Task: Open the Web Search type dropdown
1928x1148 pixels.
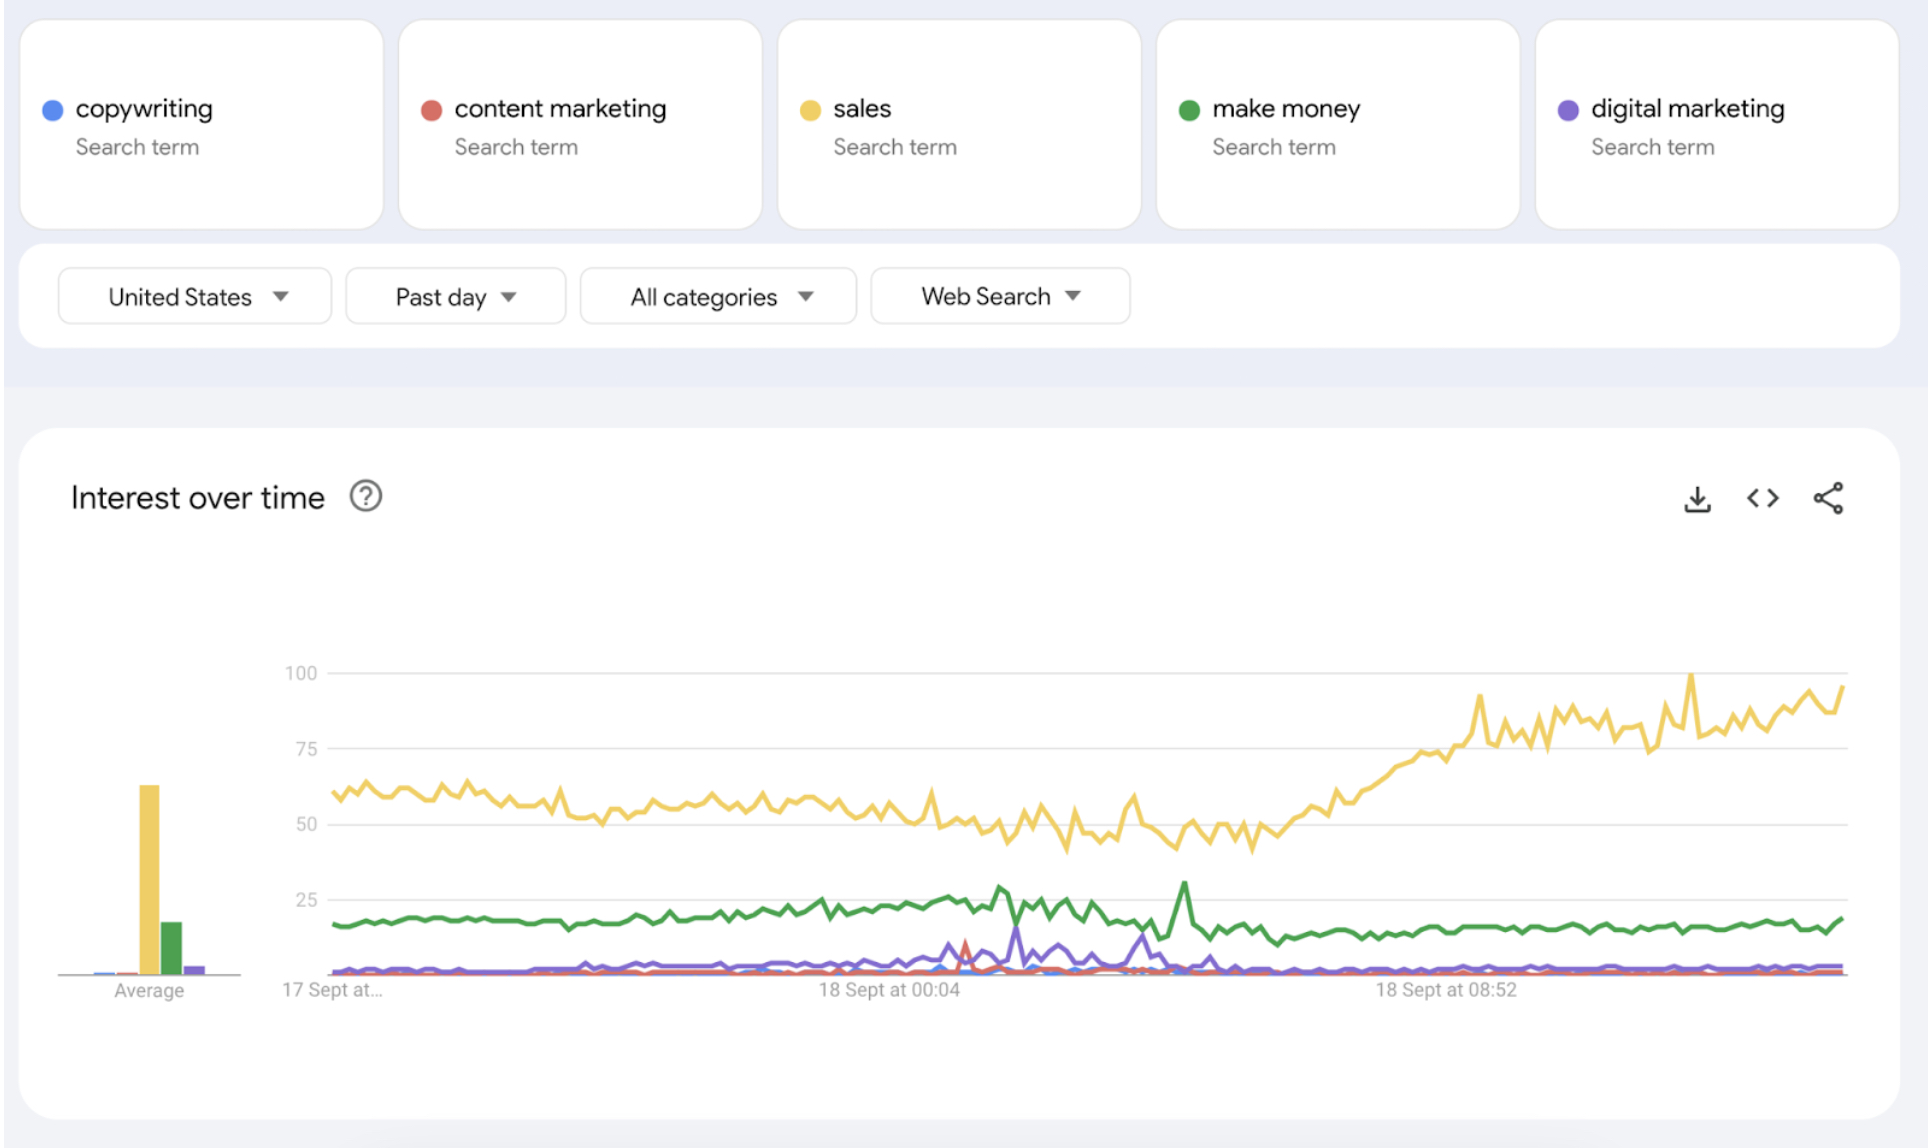Action: pos(1000,296)
